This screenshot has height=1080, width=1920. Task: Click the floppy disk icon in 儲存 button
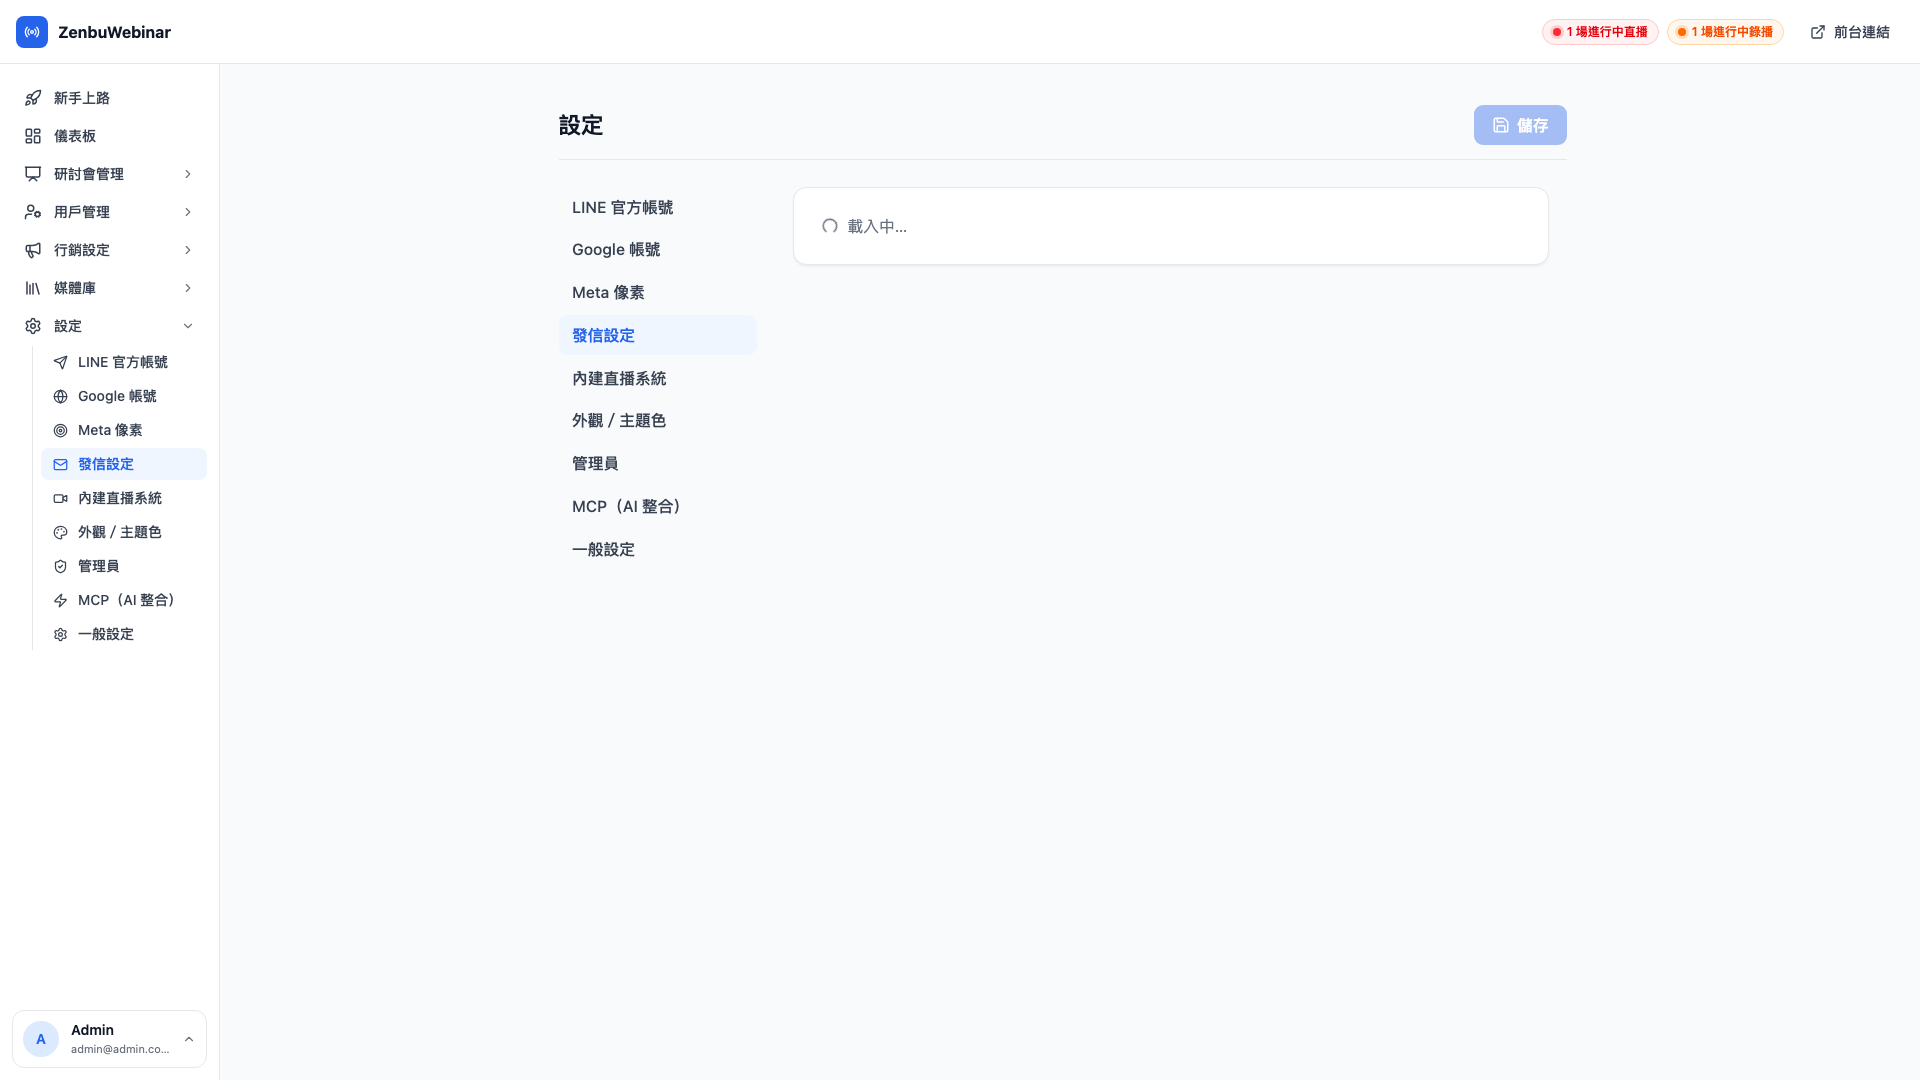tap(1501, 125)
